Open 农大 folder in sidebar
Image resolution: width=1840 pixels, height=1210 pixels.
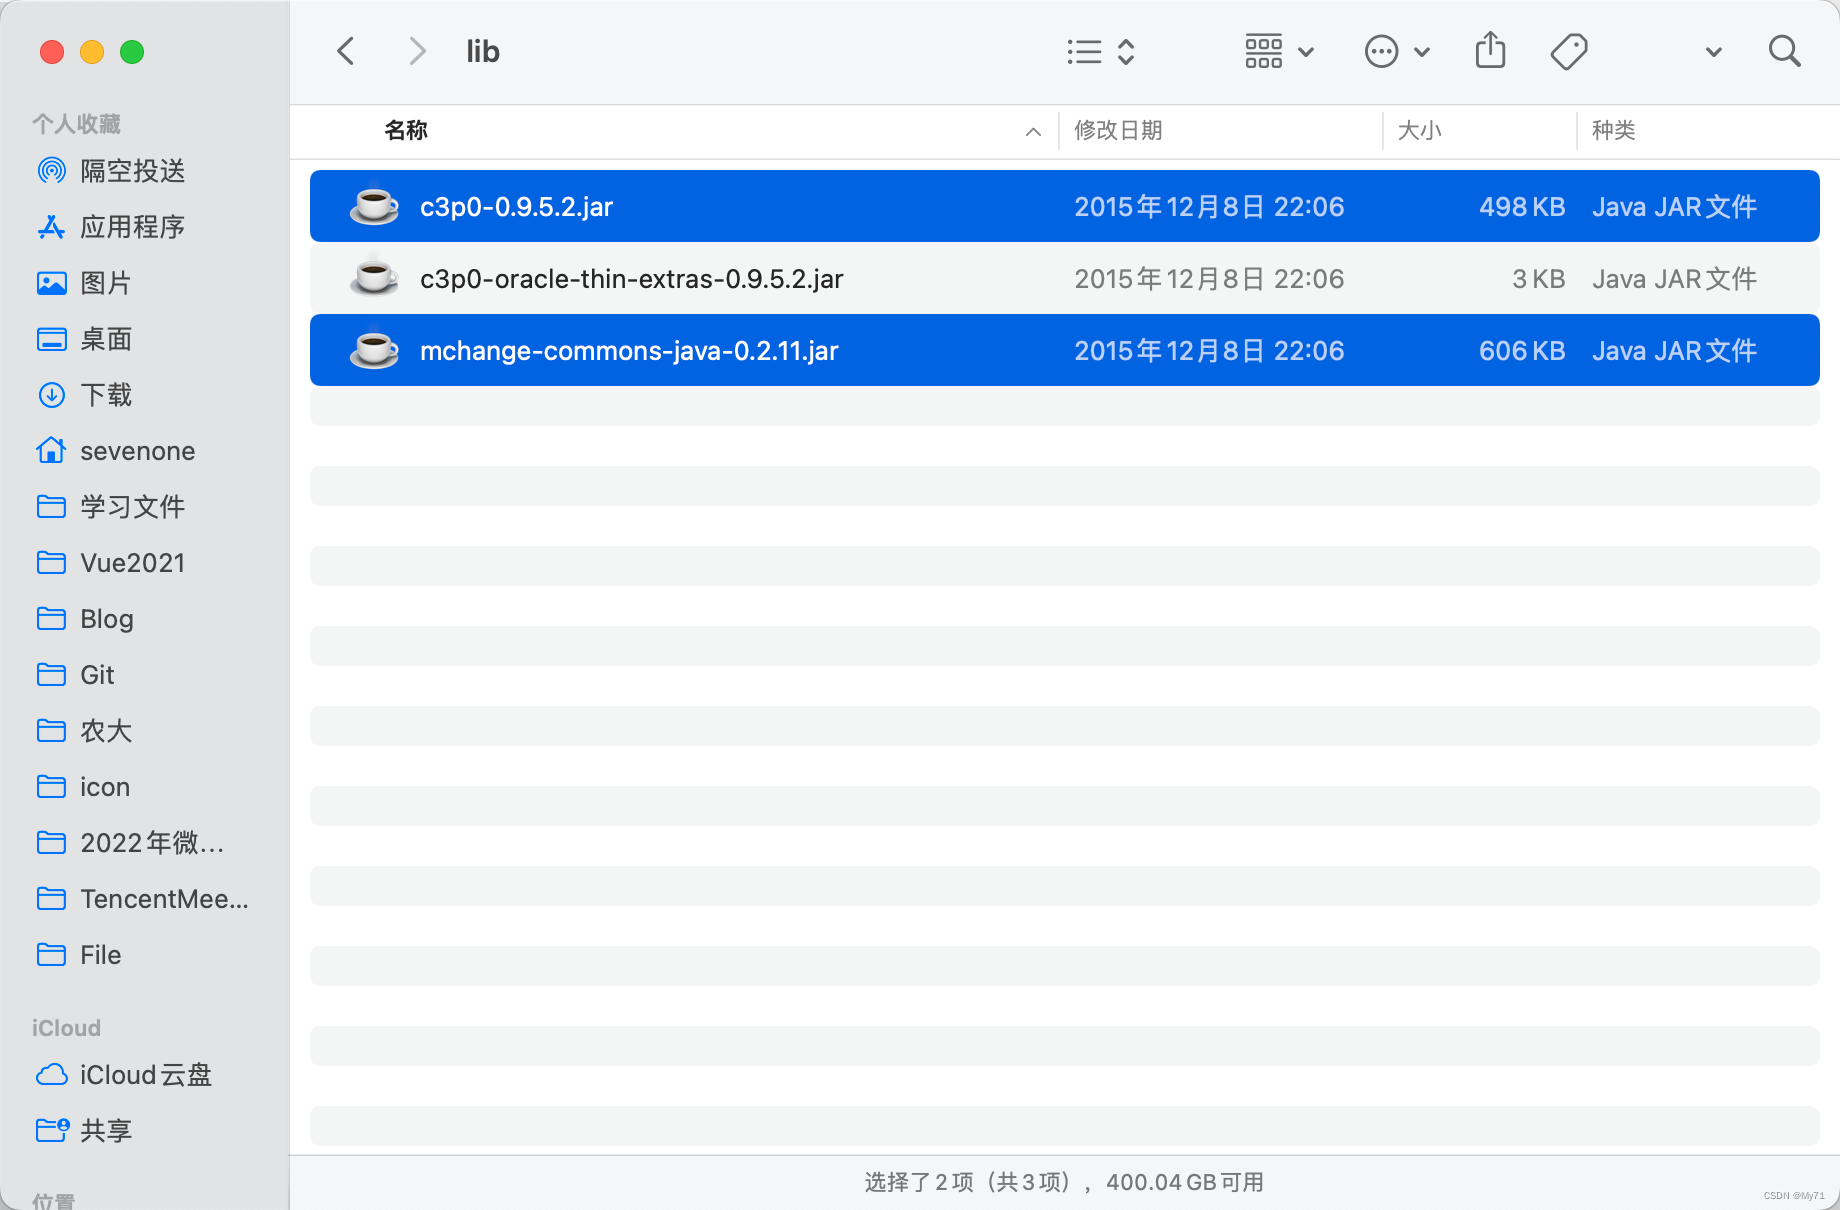click(x=106, y=731)
